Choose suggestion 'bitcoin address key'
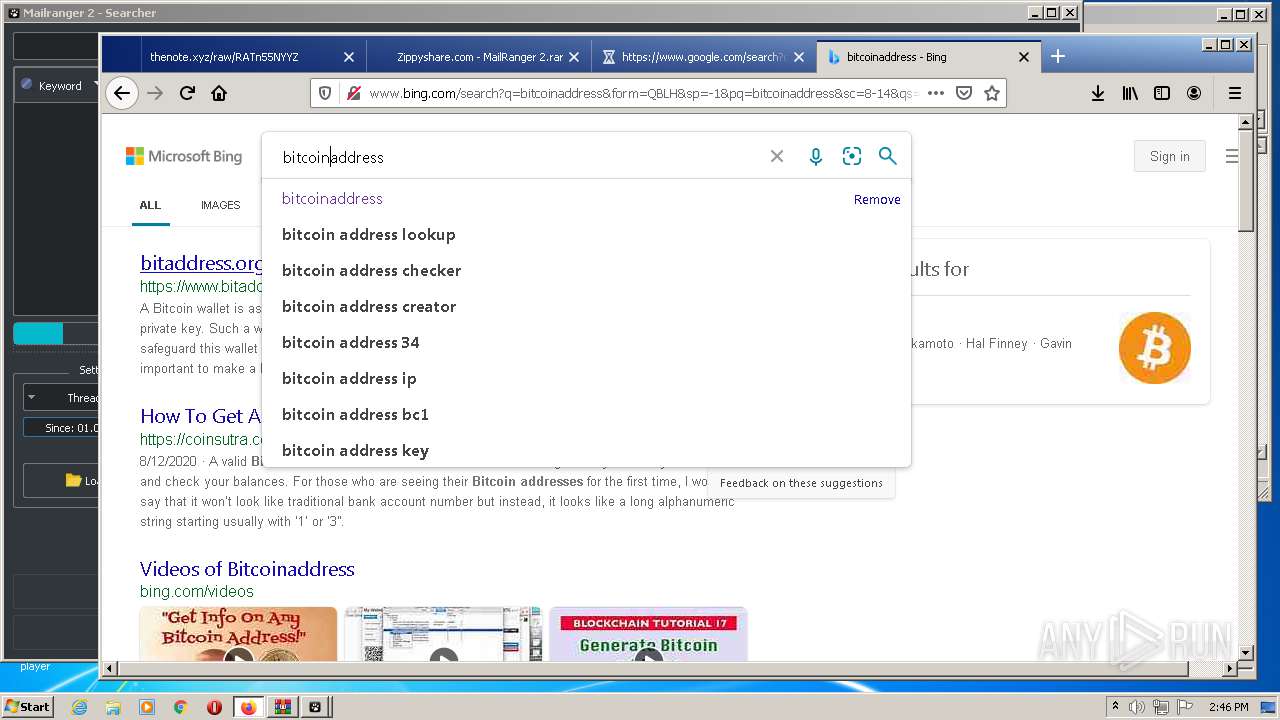This screenshot has width=1280, height=720. click(x=586, y=450)
